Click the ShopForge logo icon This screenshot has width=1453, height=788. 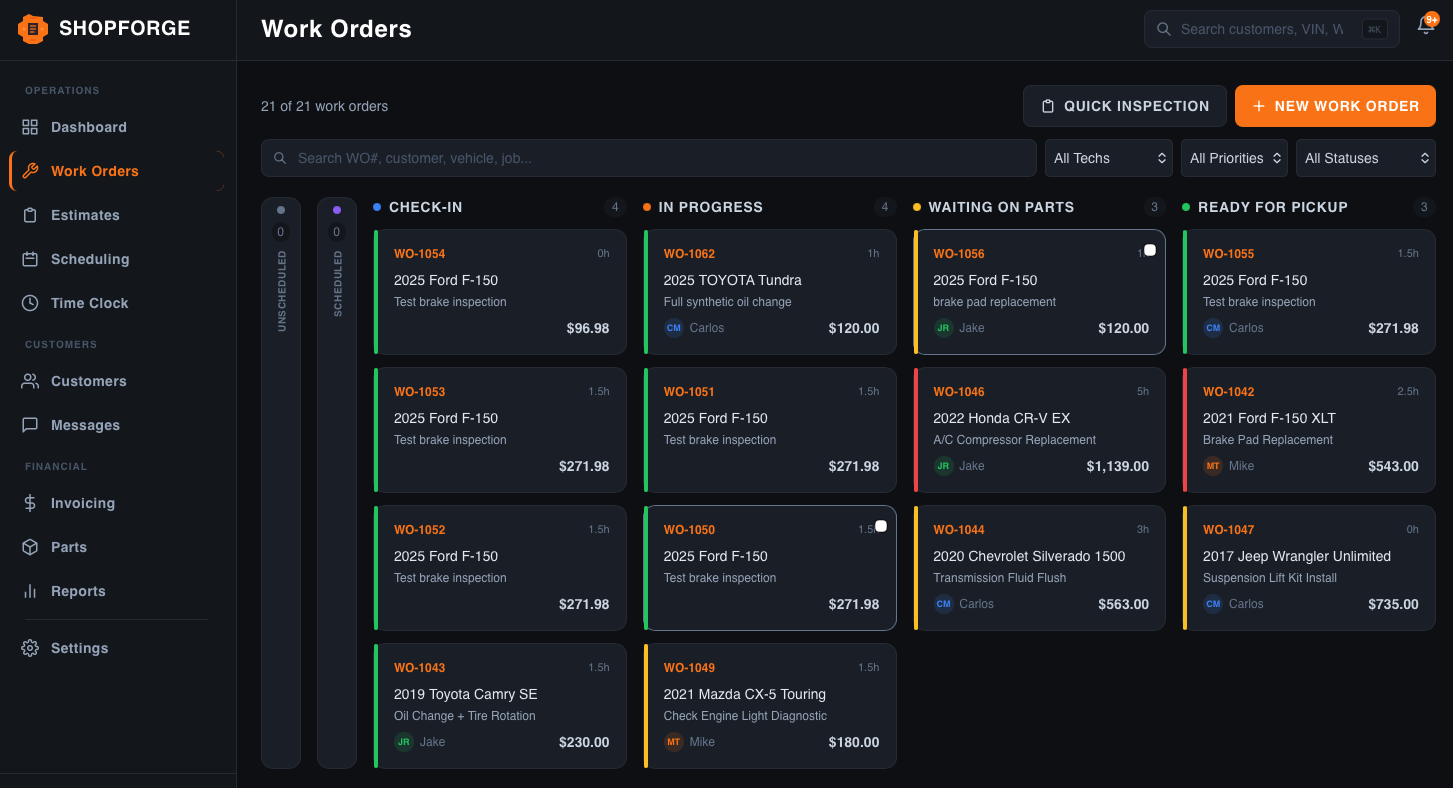tap(33, 29)
